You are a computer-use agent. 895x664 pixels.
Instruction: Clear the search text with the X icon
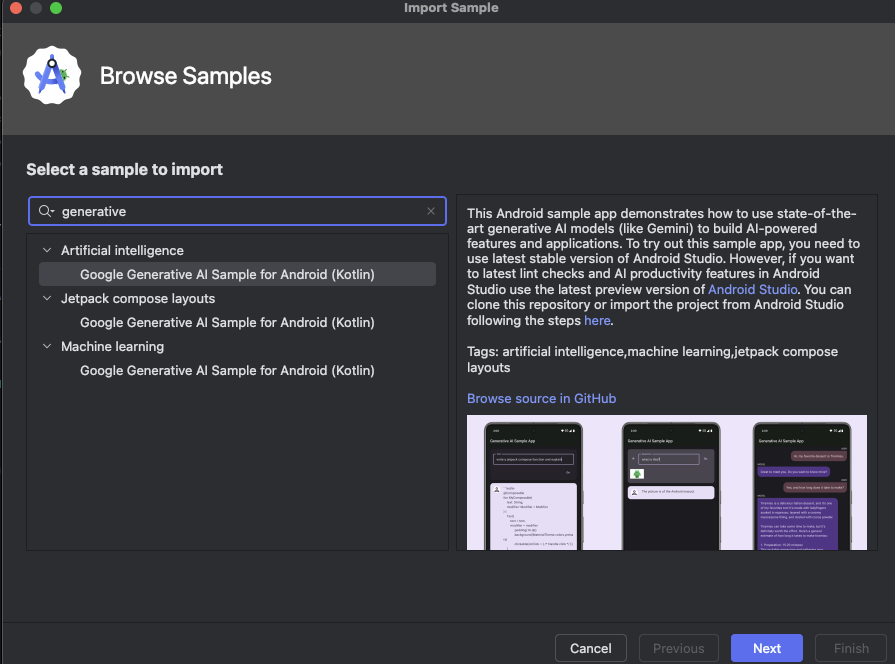point(431,211)
